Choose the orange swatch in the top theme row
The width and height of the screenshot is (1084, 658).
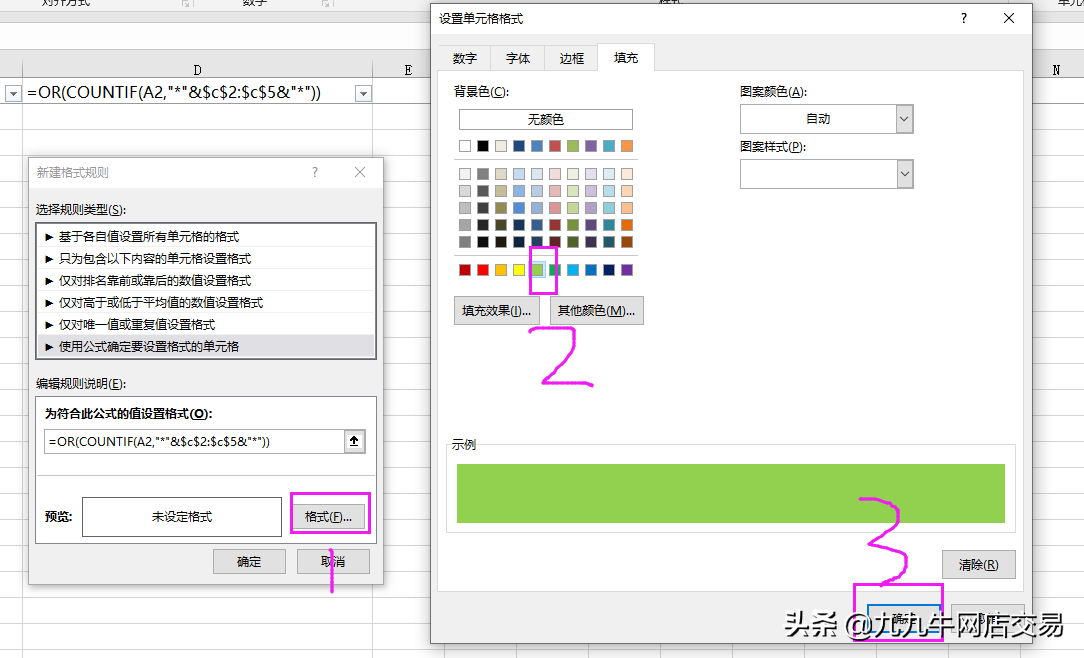click(627, 146)
